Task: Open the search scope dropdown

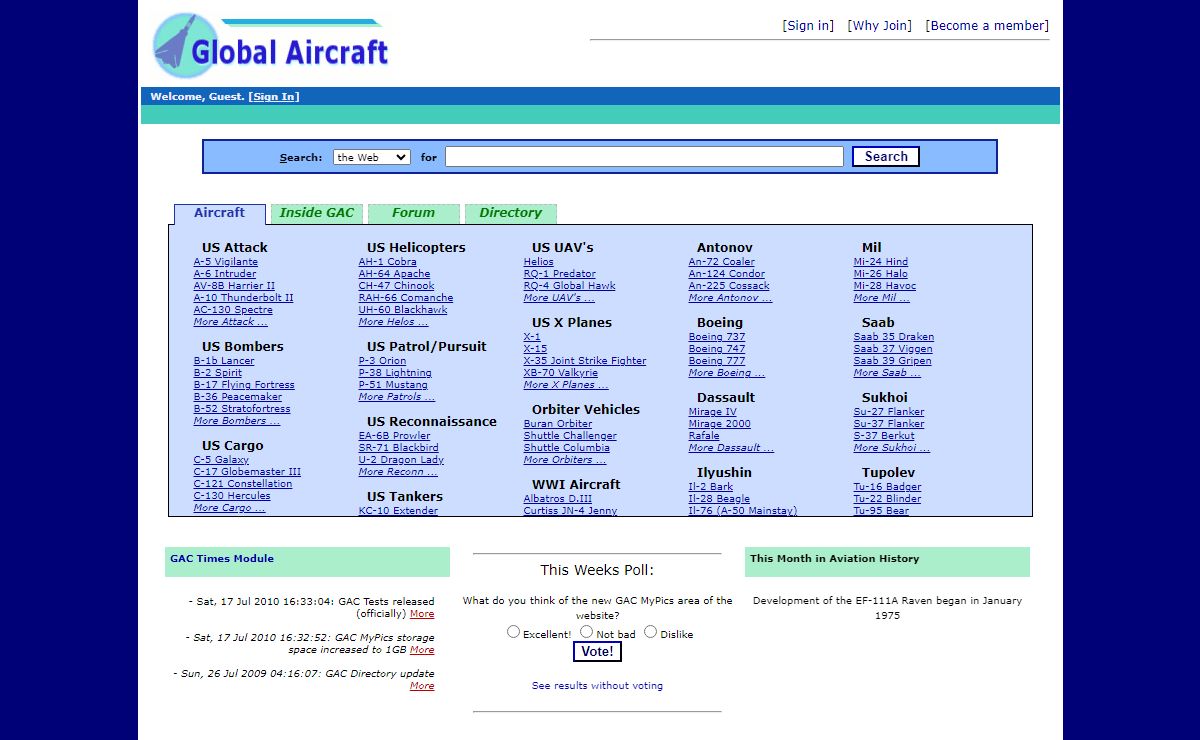Action: (x=372, y=157)
